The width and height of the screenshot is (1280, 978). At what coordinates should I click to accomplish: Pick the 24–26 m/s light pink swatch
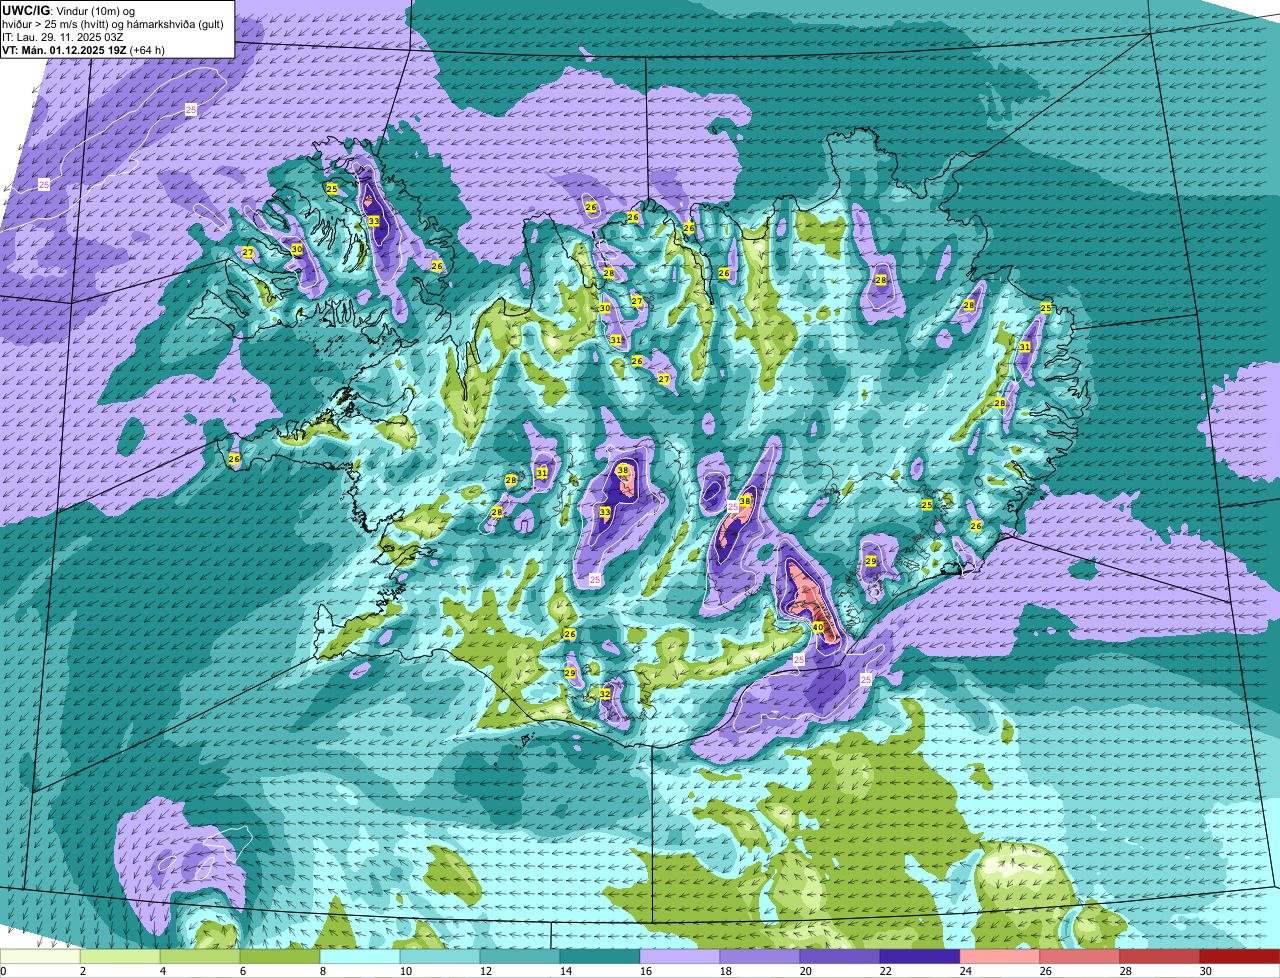point(1000,957)
